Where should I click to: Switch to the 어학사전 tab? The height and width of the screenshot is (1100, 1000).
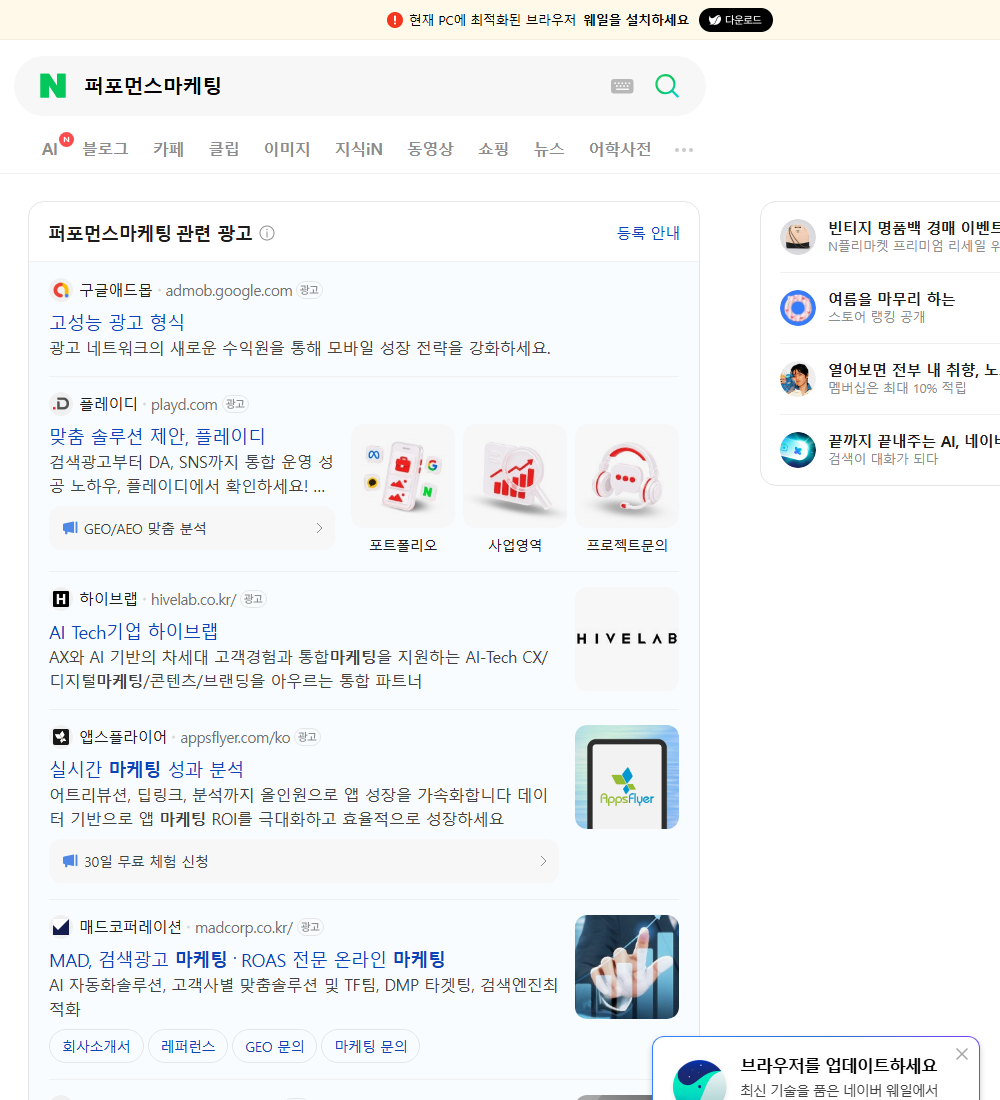tap(620, 149)
